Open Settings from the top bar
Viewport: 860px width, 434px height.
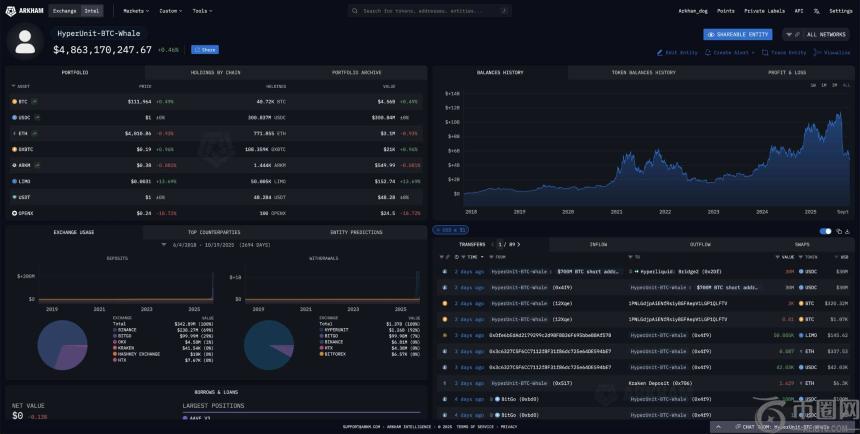pyautogui.click(x=840, y=10)
